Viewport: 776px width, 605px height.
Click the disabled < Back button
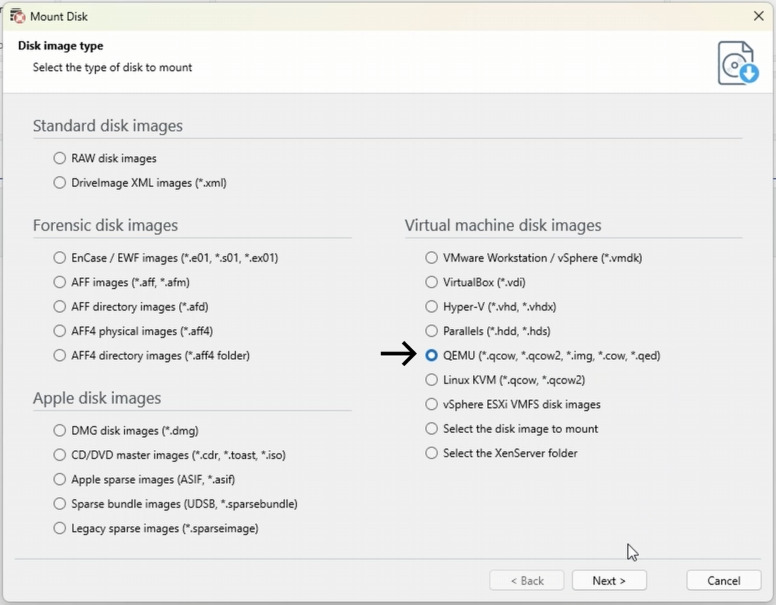[x=527, y=581]
